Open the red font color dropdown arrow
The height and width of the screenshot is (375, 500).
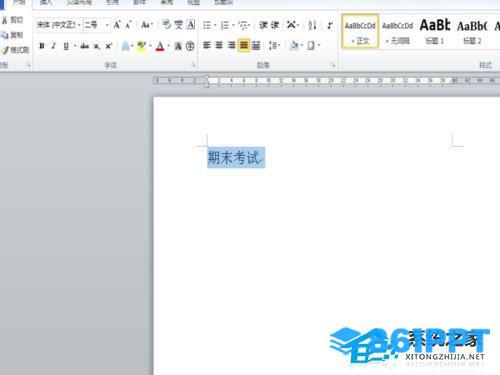click(168, 46)
